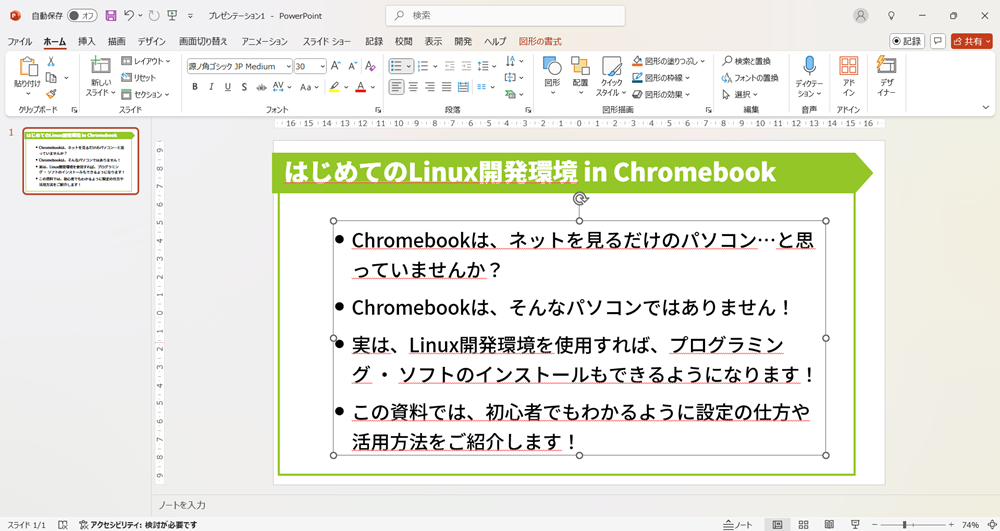1000x531 pixels.
Task: Click the Cut scissors icon
Action: [51, 62]
